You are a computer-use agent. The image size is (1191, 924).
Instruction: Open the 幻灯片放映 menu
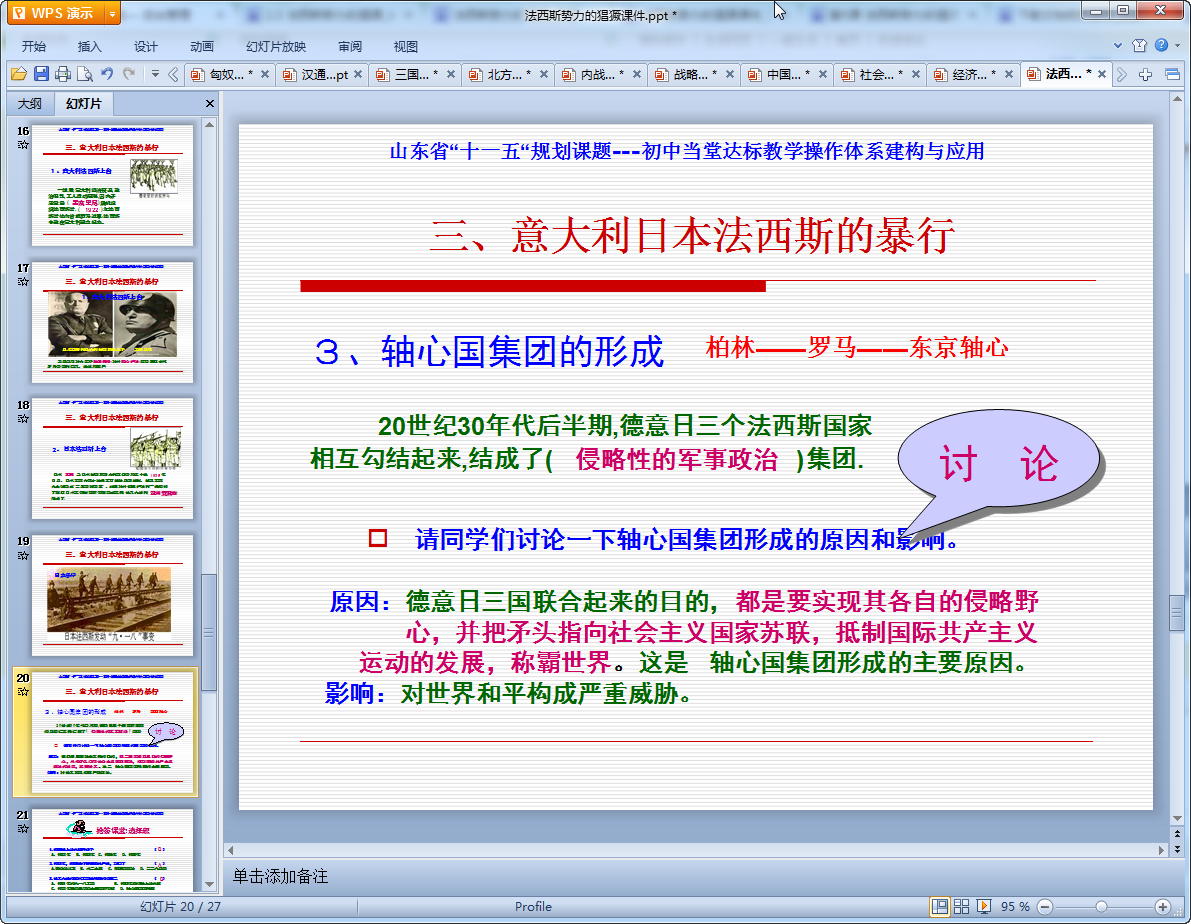276,46
